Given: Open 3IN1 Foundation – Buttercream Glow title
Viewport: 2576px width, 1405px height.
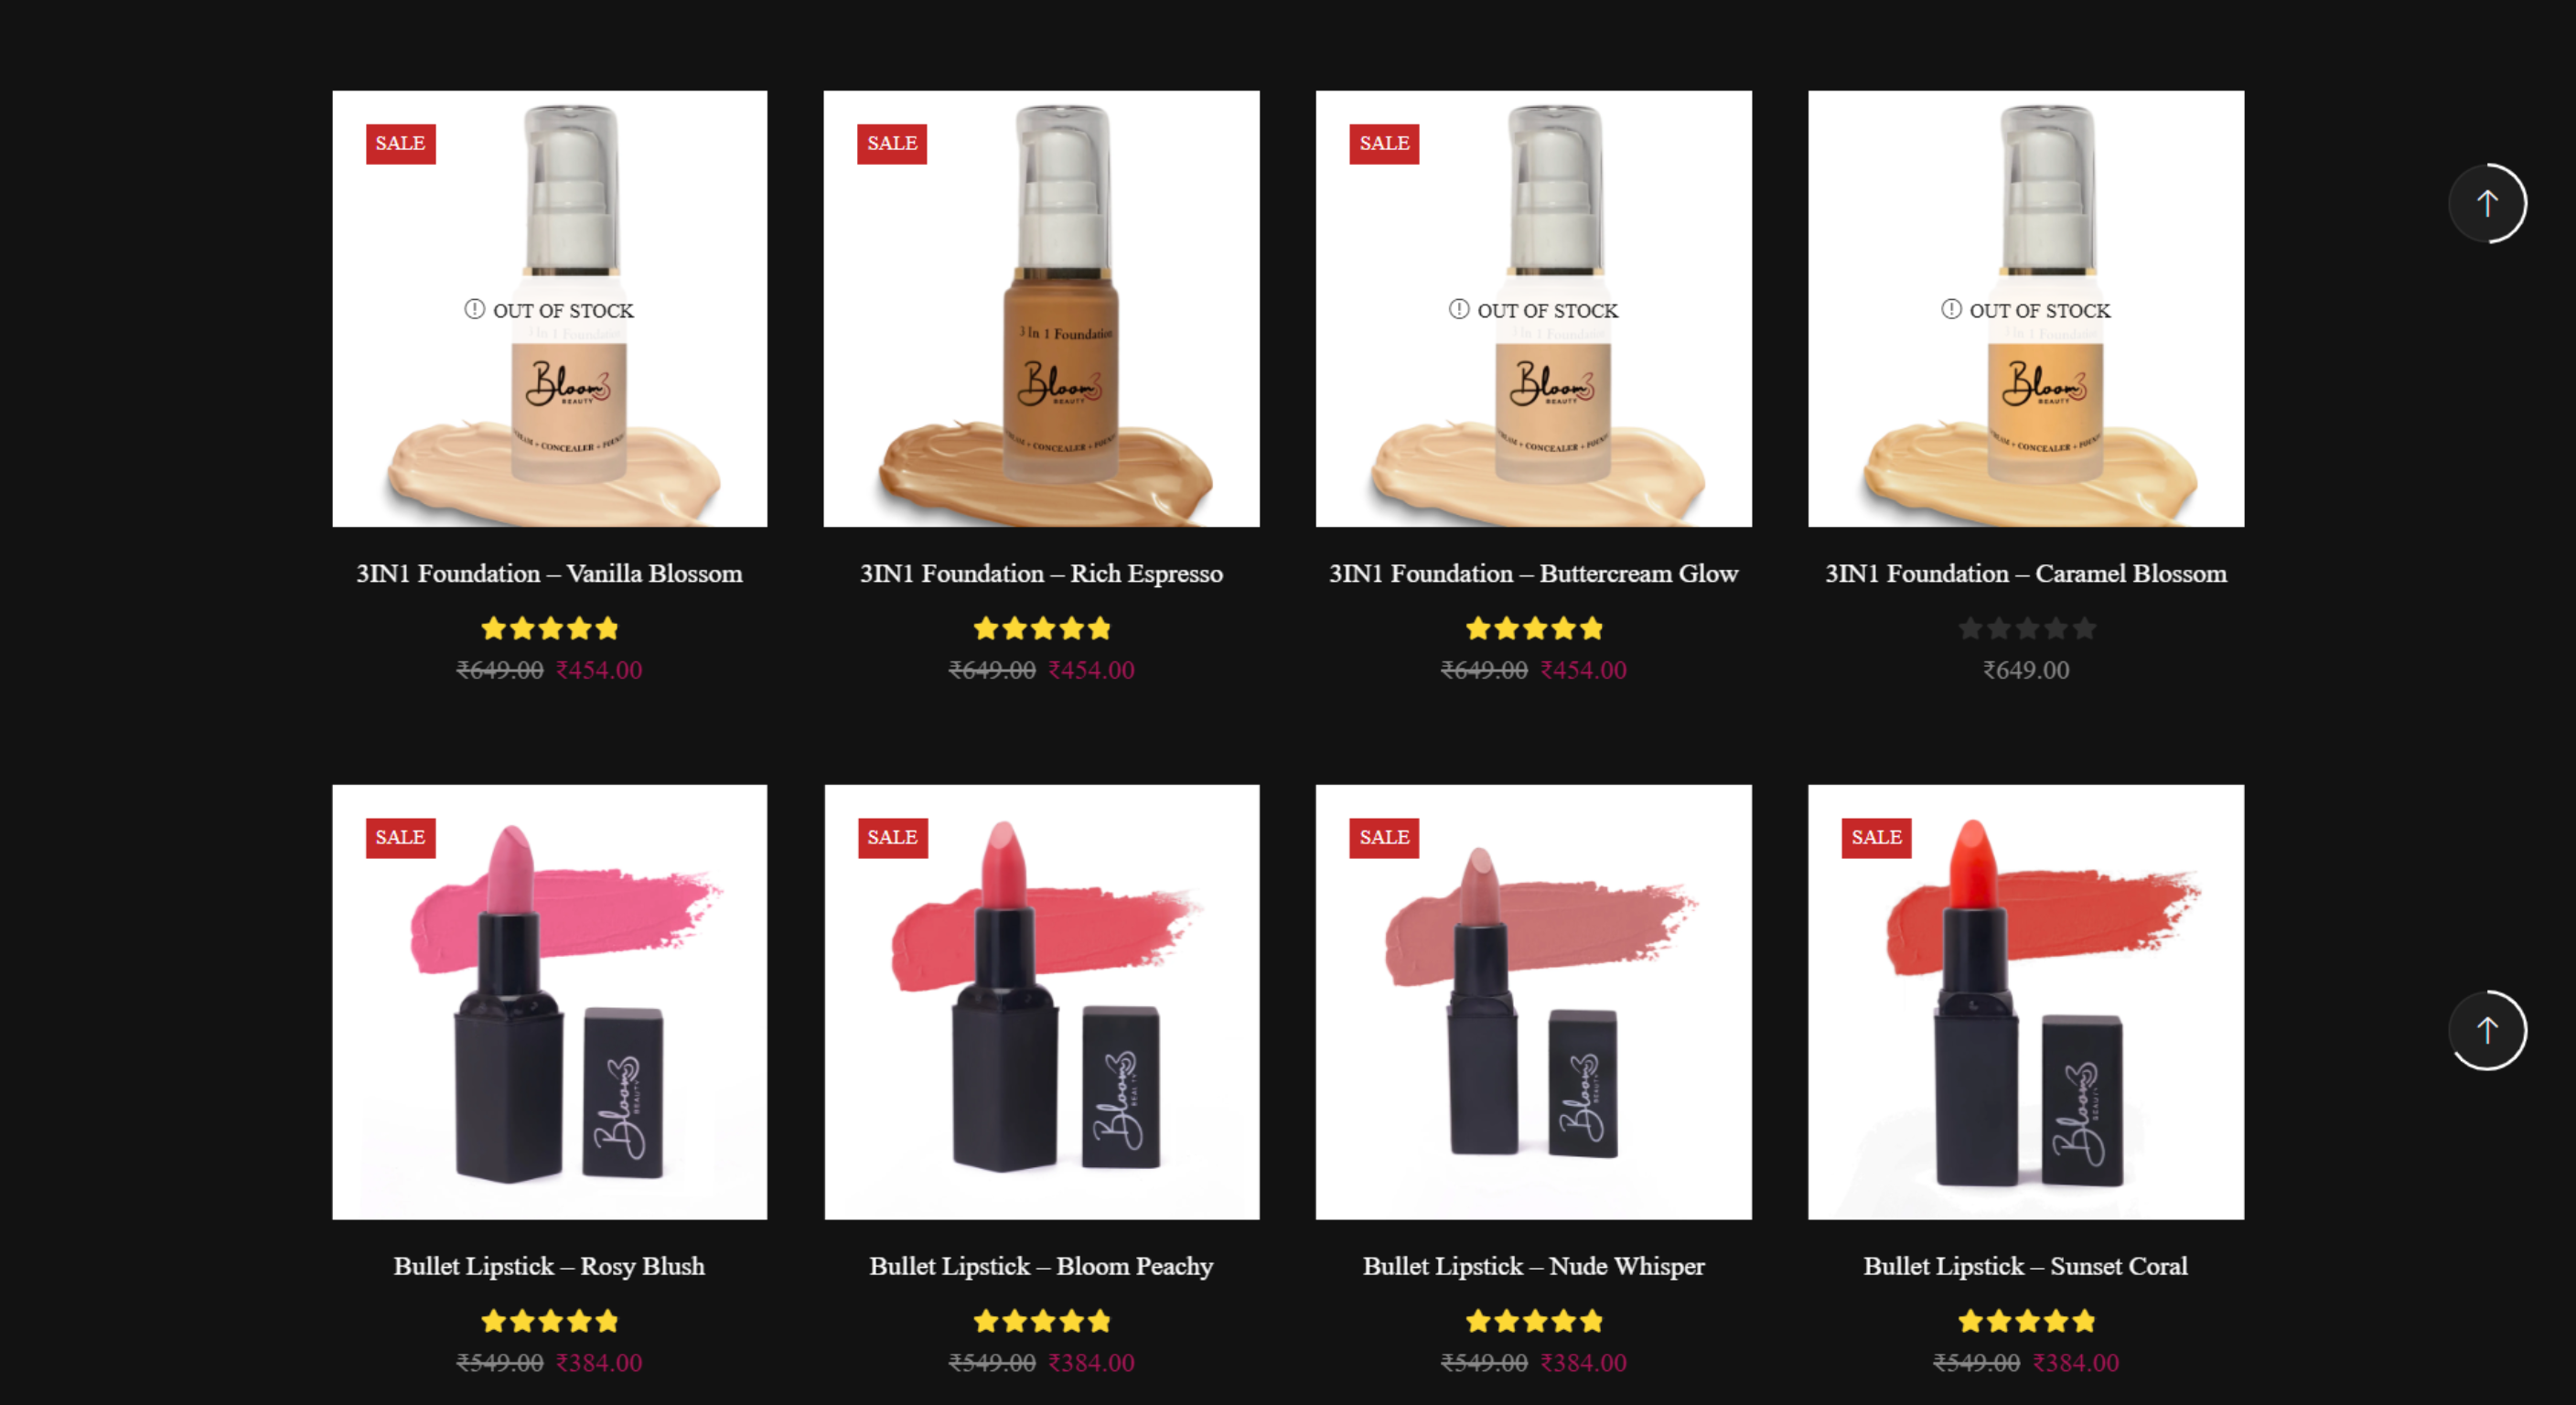Looking at the screenshot, I should pos(1534,574).
